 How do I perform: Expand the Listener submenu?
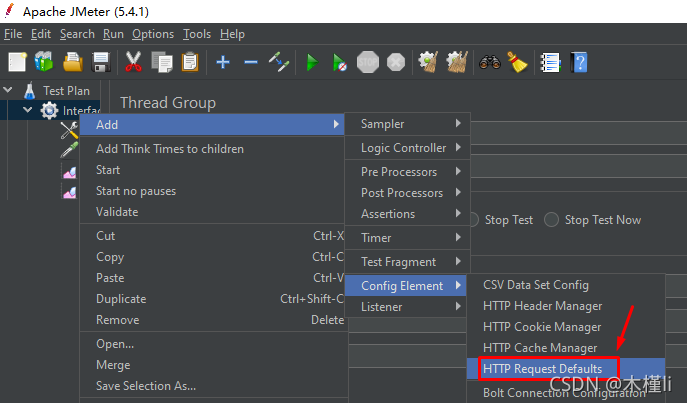[407, 307]
